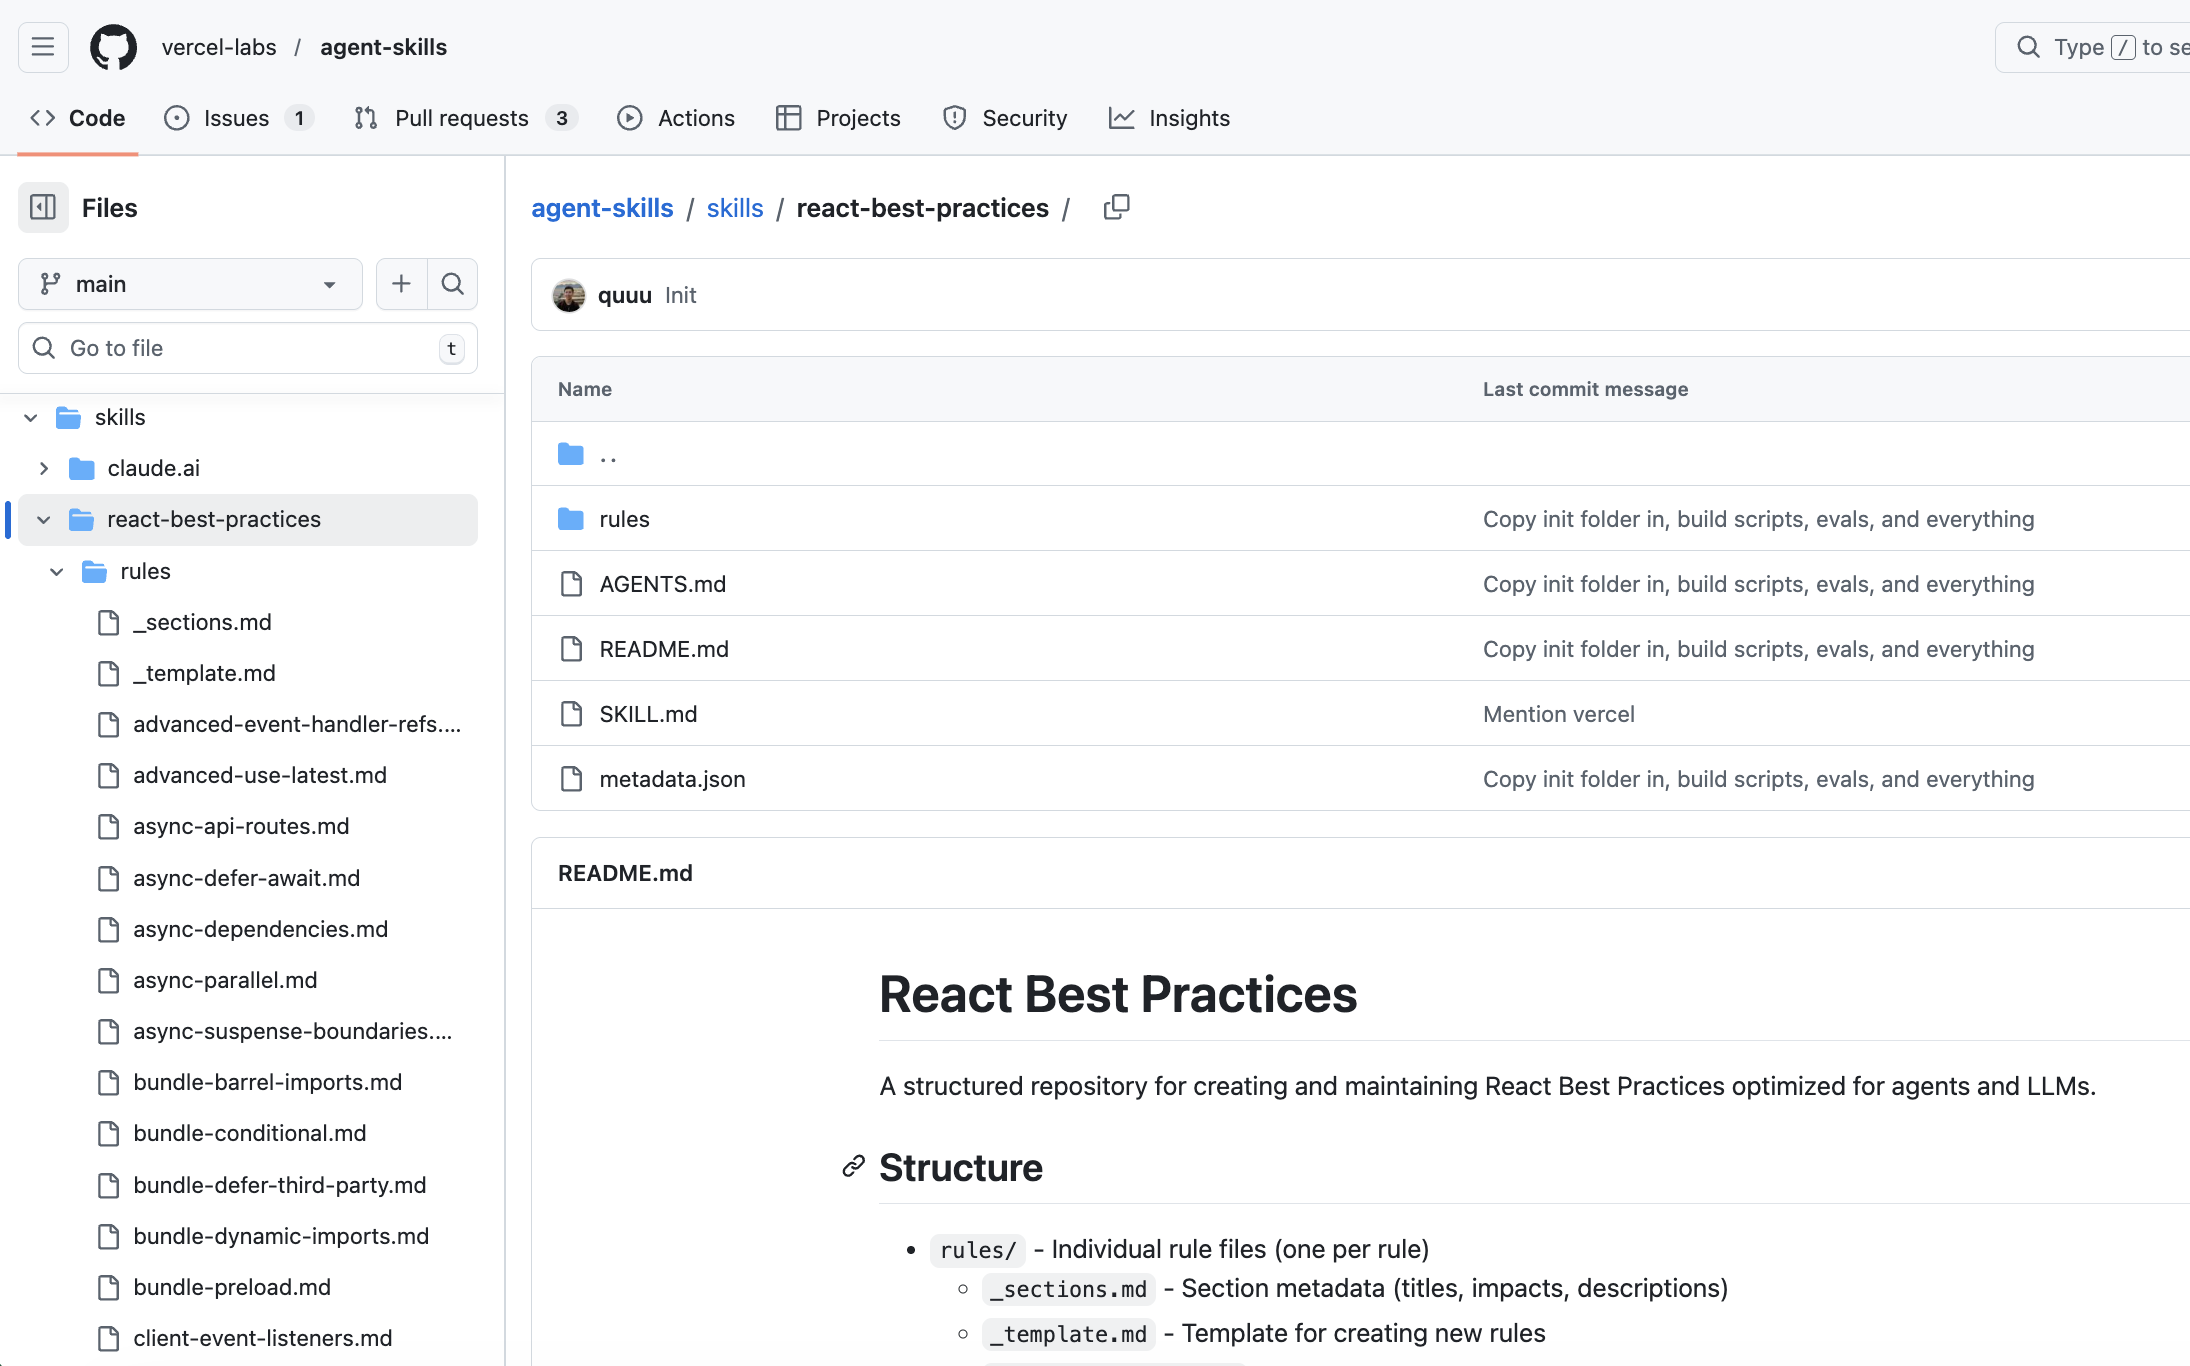Click the skills breadcrumb link
This screenshot has width=2190, height=1366.
[734, 208]
